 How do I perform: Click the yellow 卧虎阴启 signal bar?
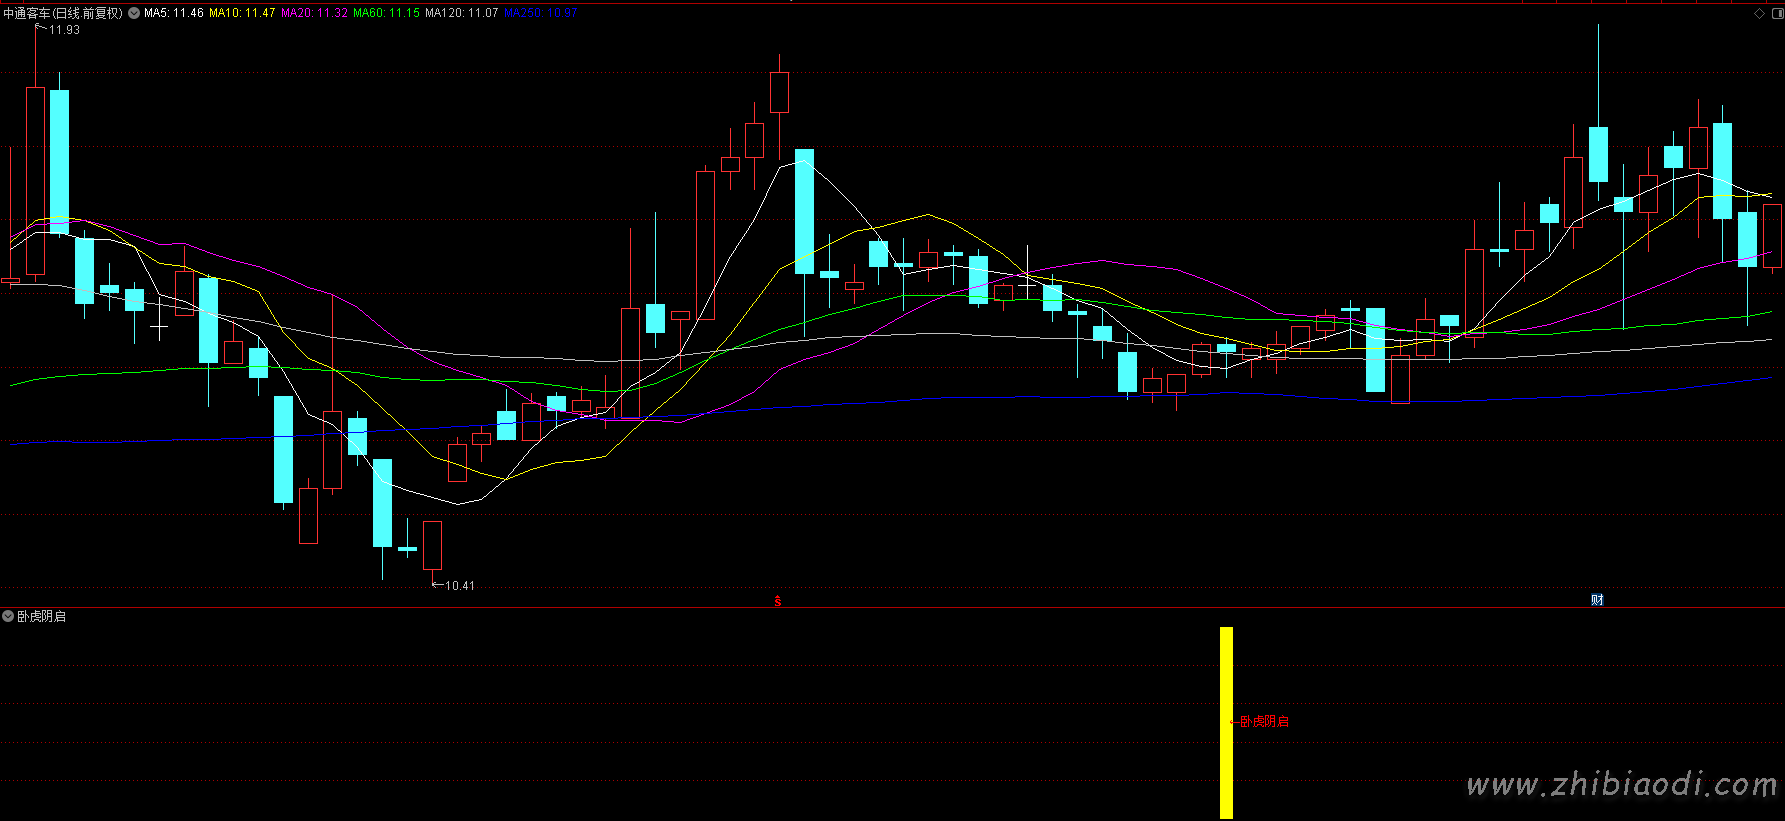[x=1226, y=723]
